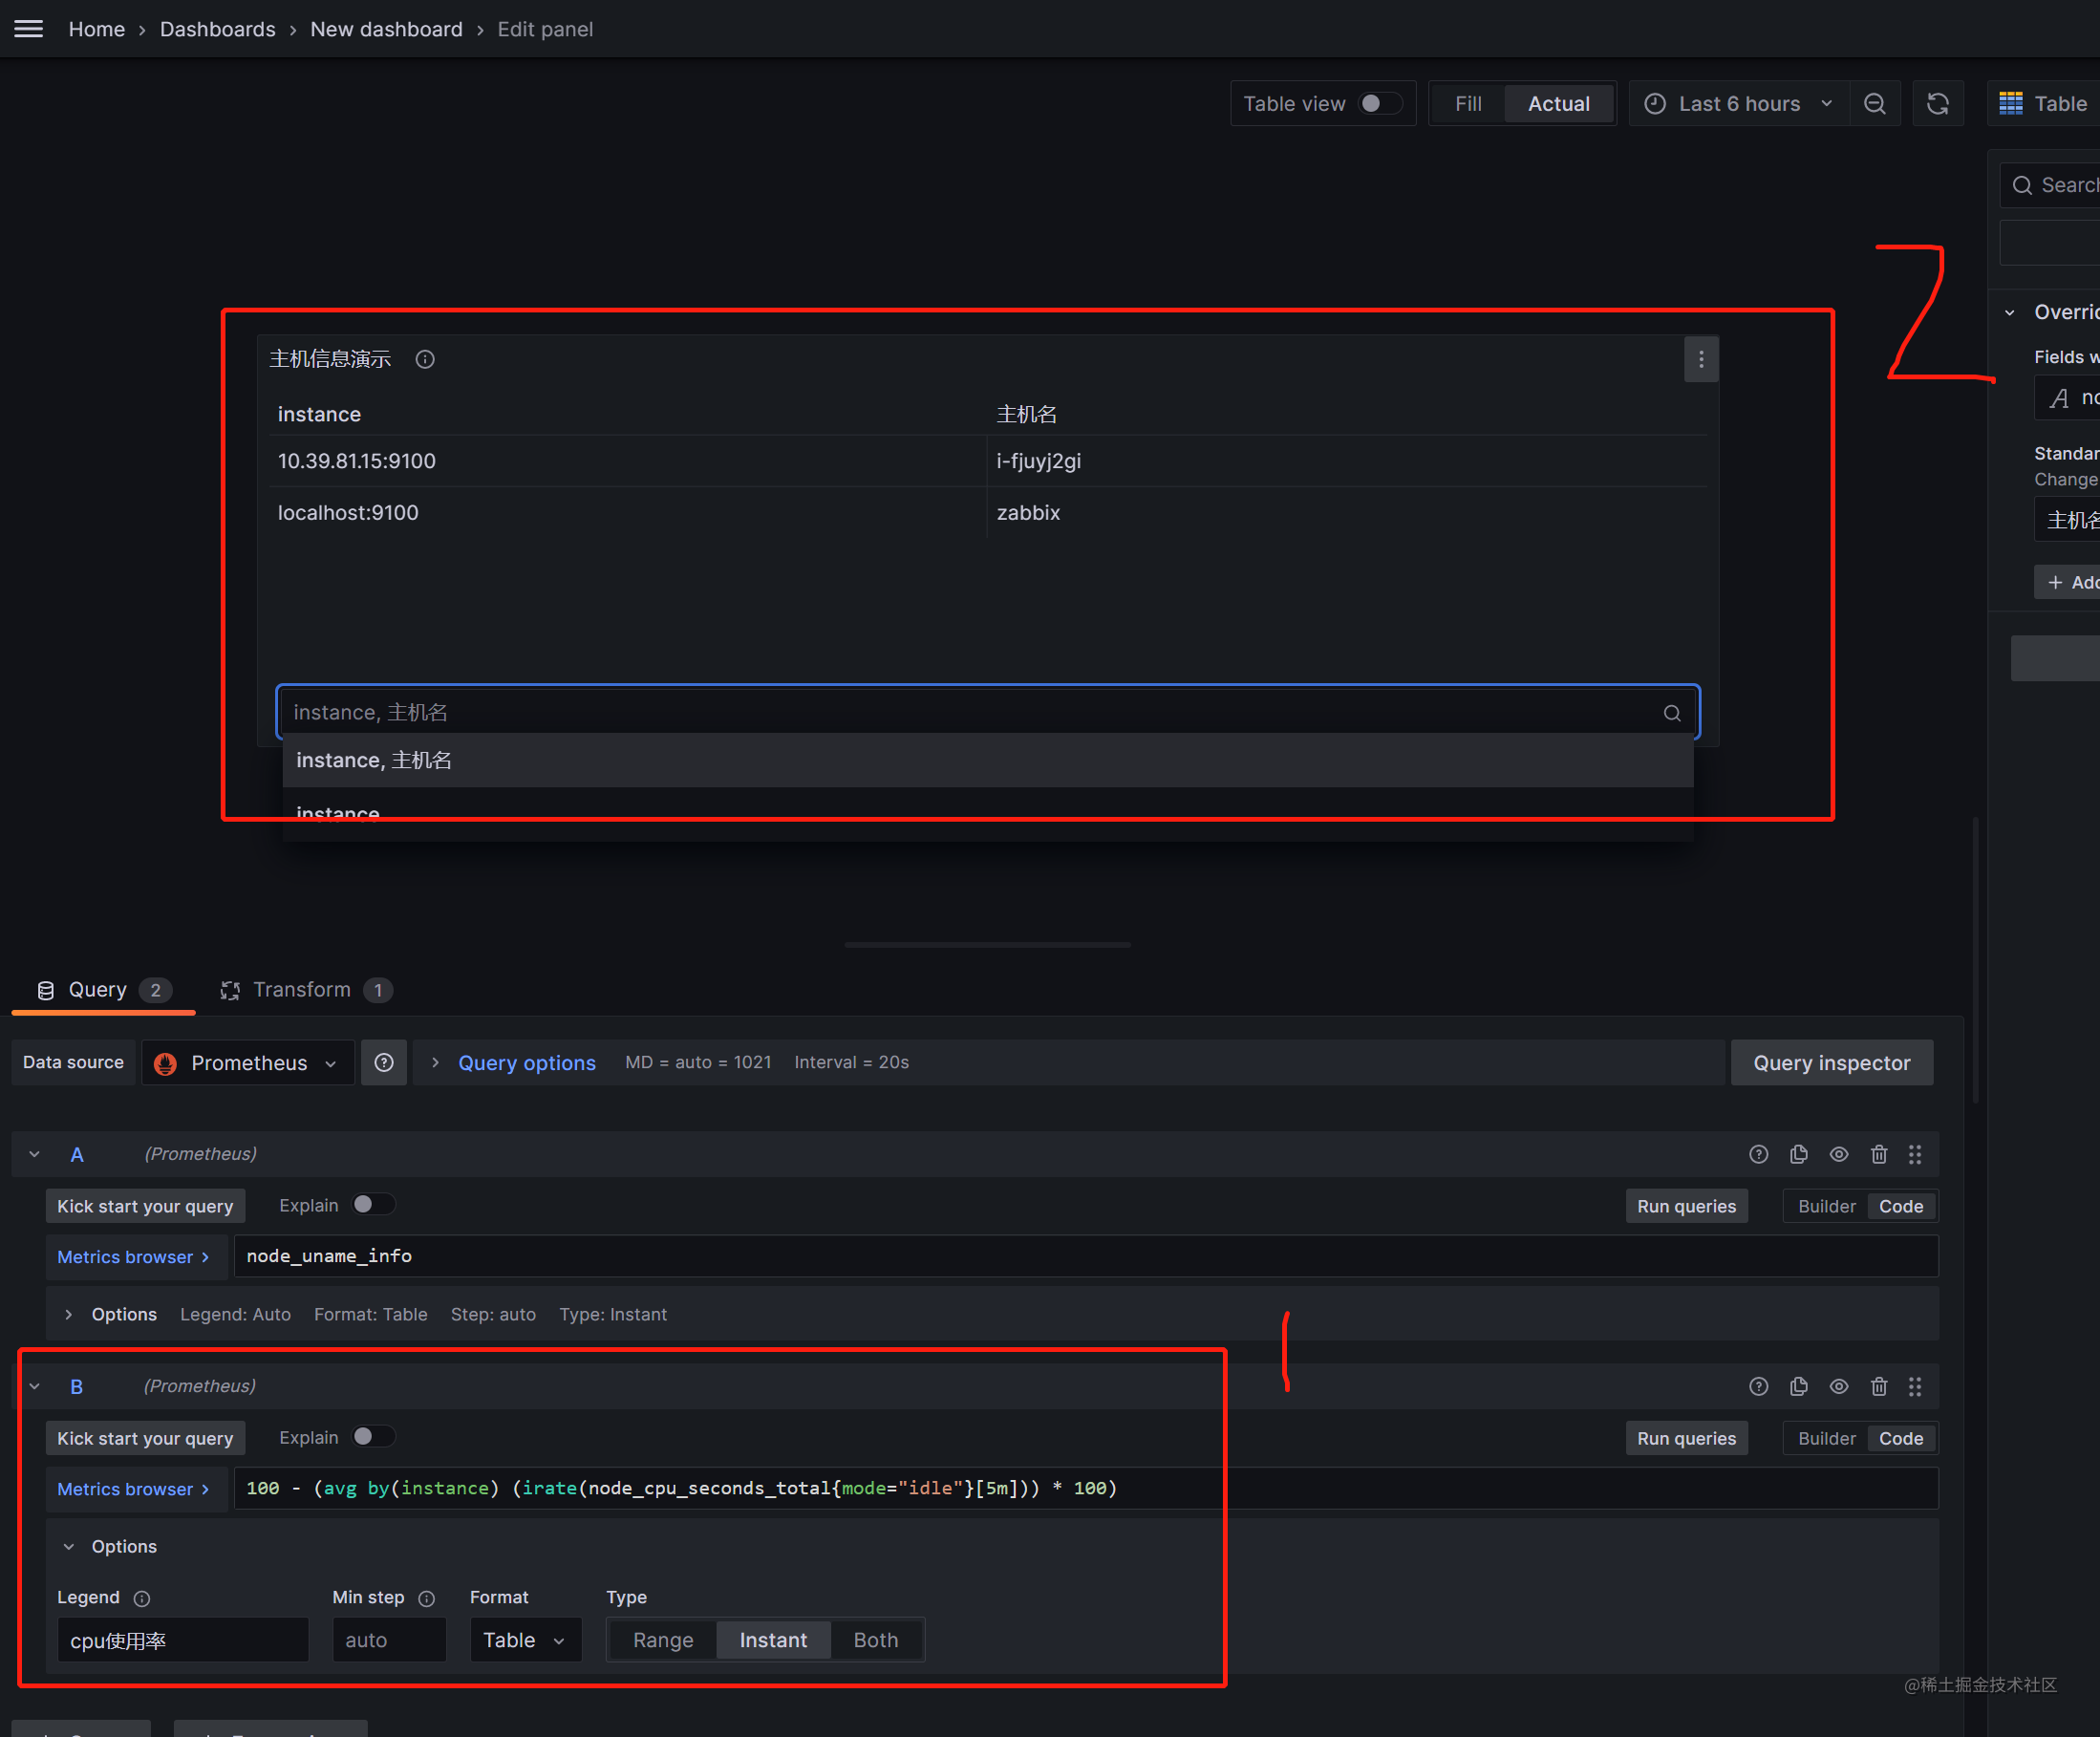Click the refresh dashboard icon
This screenshot has height=1737, width=2100.
tap(1937, 104)
